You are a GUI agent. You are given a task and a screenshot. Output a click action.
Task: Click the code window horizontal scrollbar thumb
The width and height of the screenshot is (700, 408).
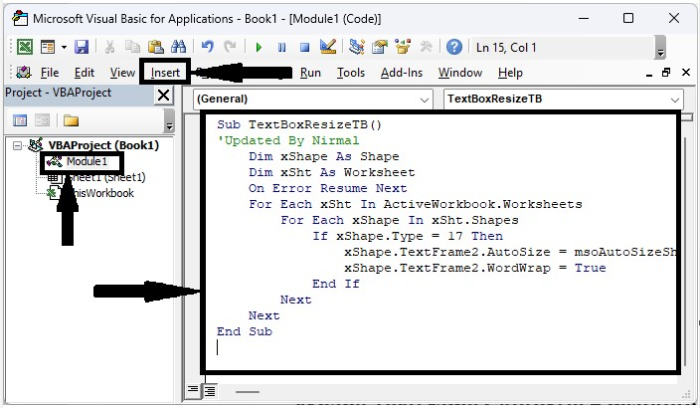click(x=247, y=392)
